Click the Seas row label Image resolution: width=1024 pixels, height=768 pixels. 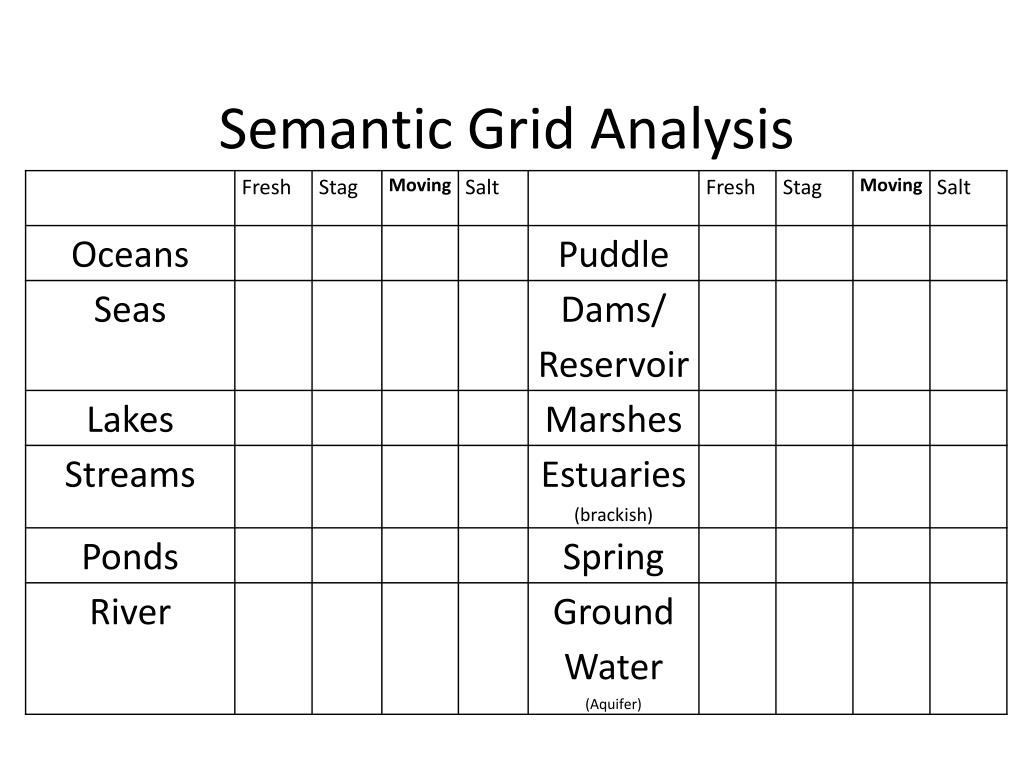pos(130,310)
